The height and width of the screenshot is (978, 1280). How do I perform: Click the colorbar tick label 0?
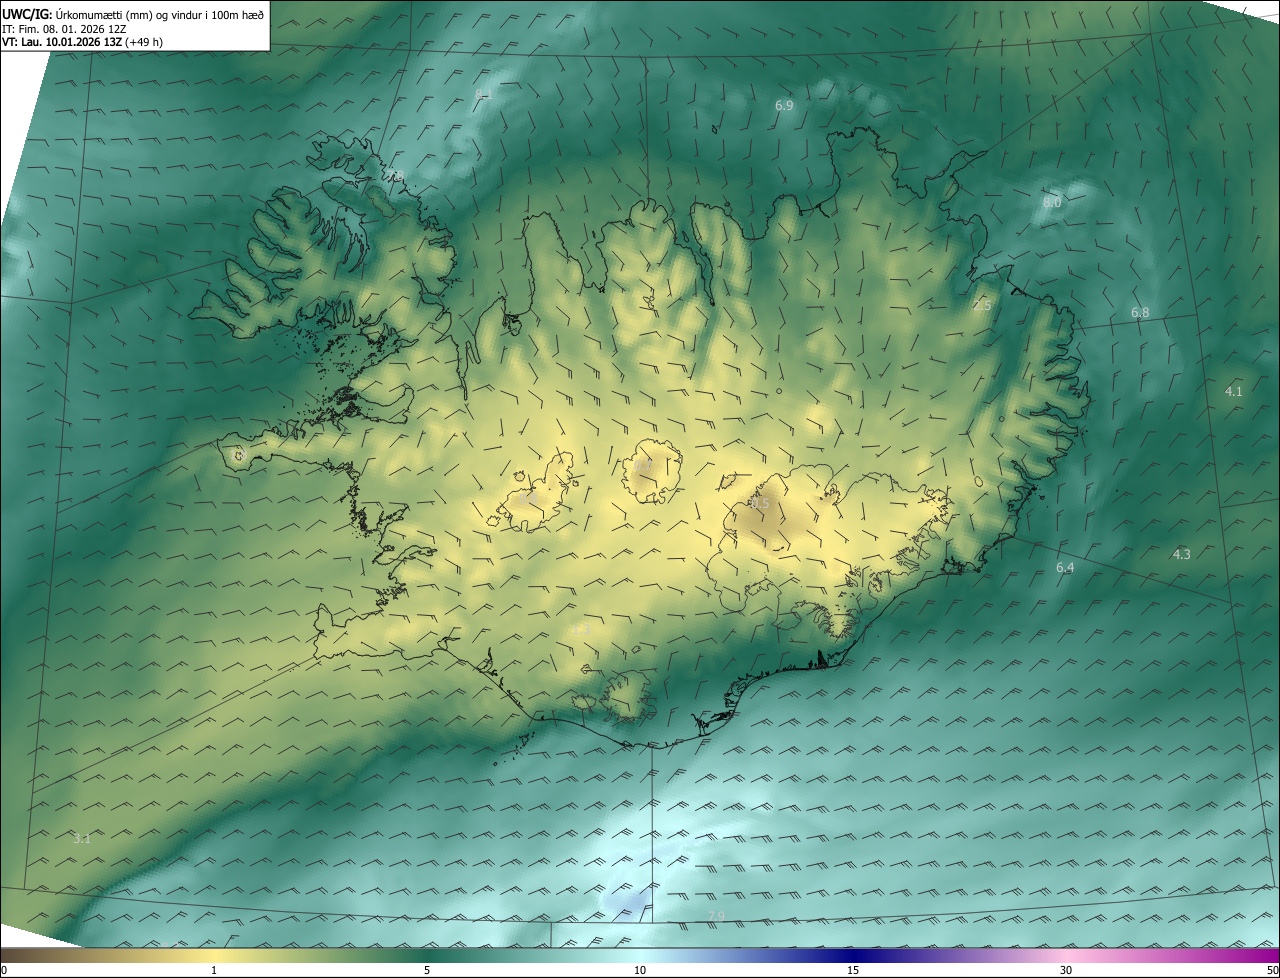point(4,970)
